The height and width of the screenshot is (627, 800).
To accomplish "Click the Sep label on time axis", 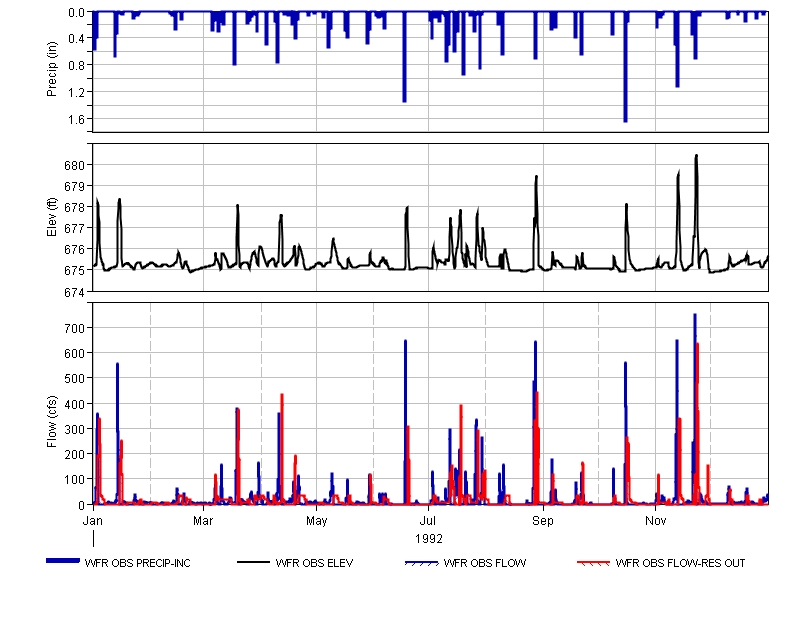I will [542, 521].
